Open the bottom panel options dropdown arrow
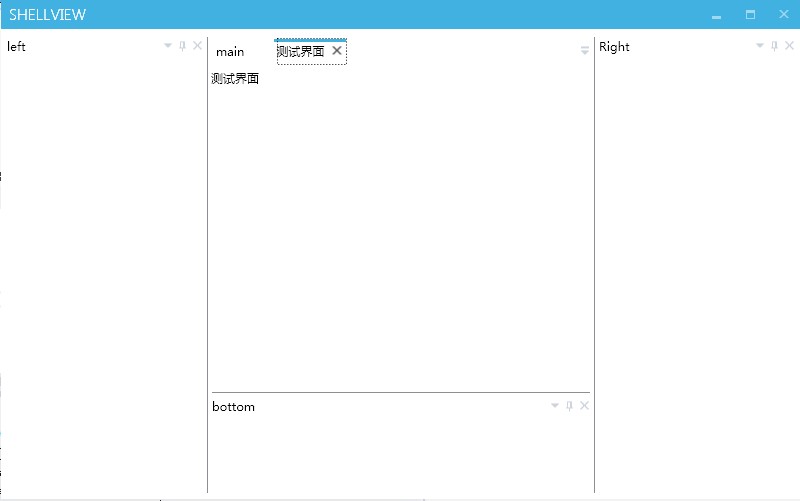800x501 pixels. coord(555,406)
